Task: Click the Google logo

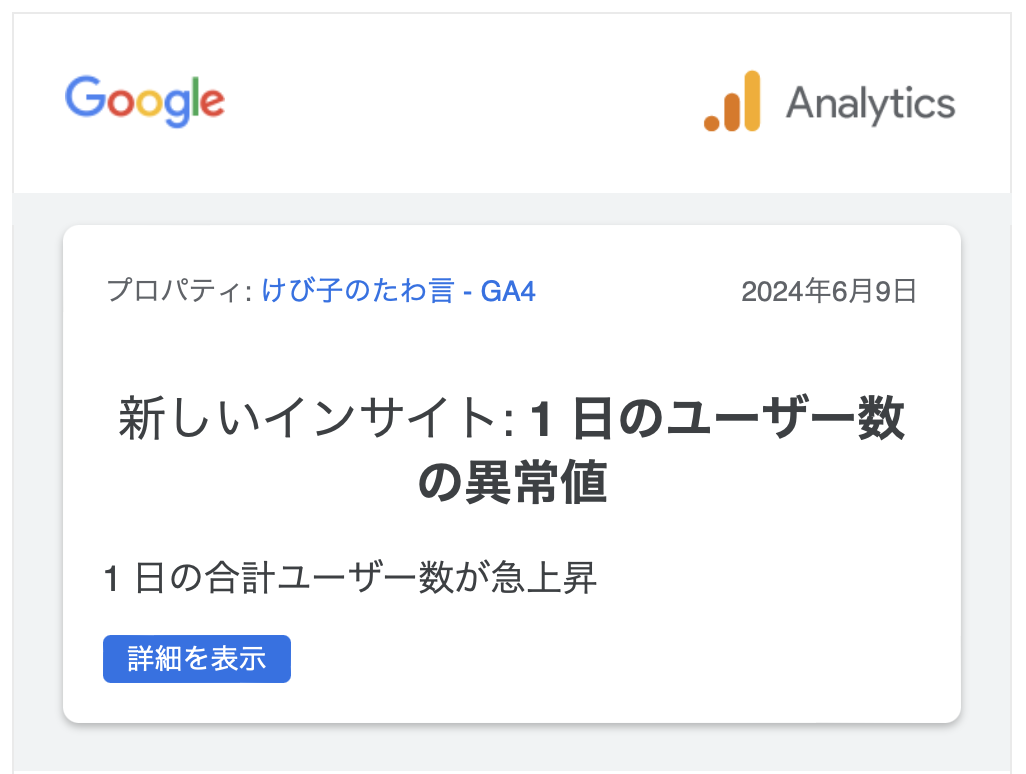Action: pos(145,101)
